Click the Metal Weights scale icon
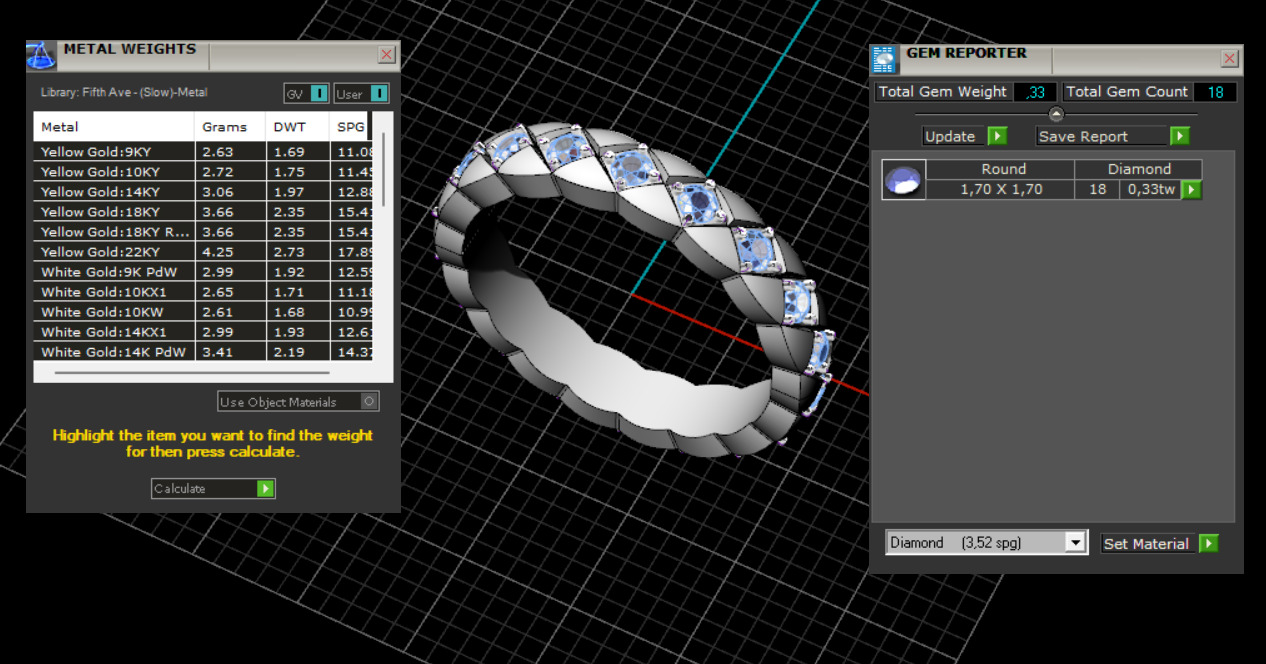 (x=41, y=55)
